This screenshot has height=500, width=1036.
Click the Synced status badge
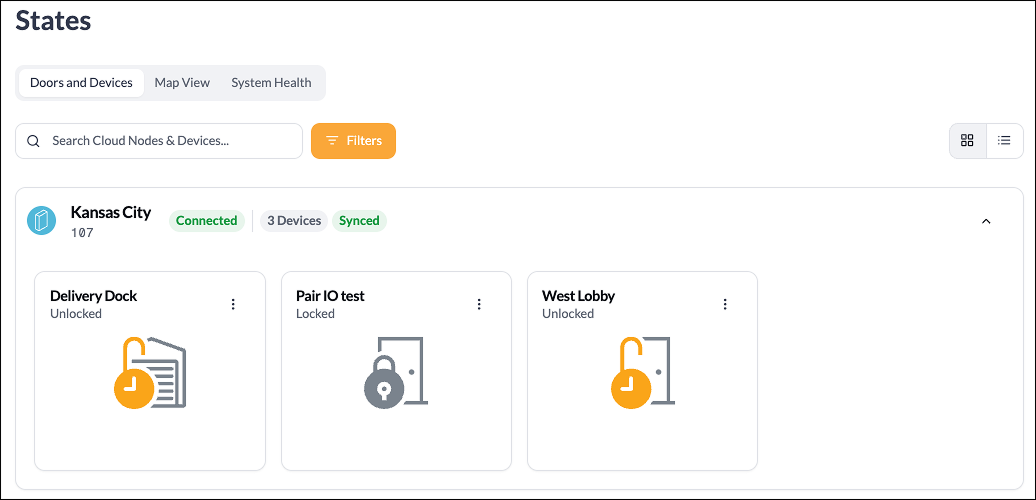tap(359, 221)
